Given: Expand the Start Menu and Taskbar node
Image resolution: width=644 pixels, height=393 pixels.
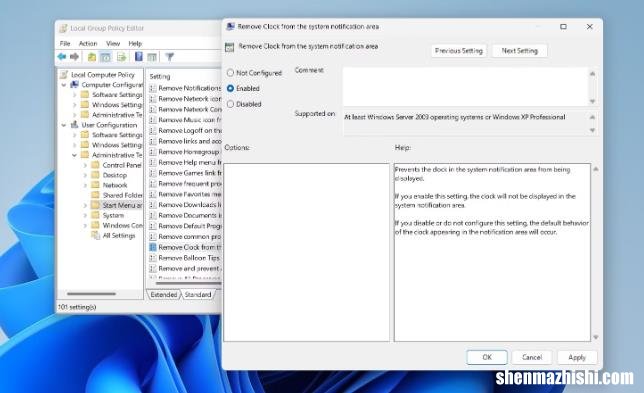Looking at the screenshot, I should [85, 205].
